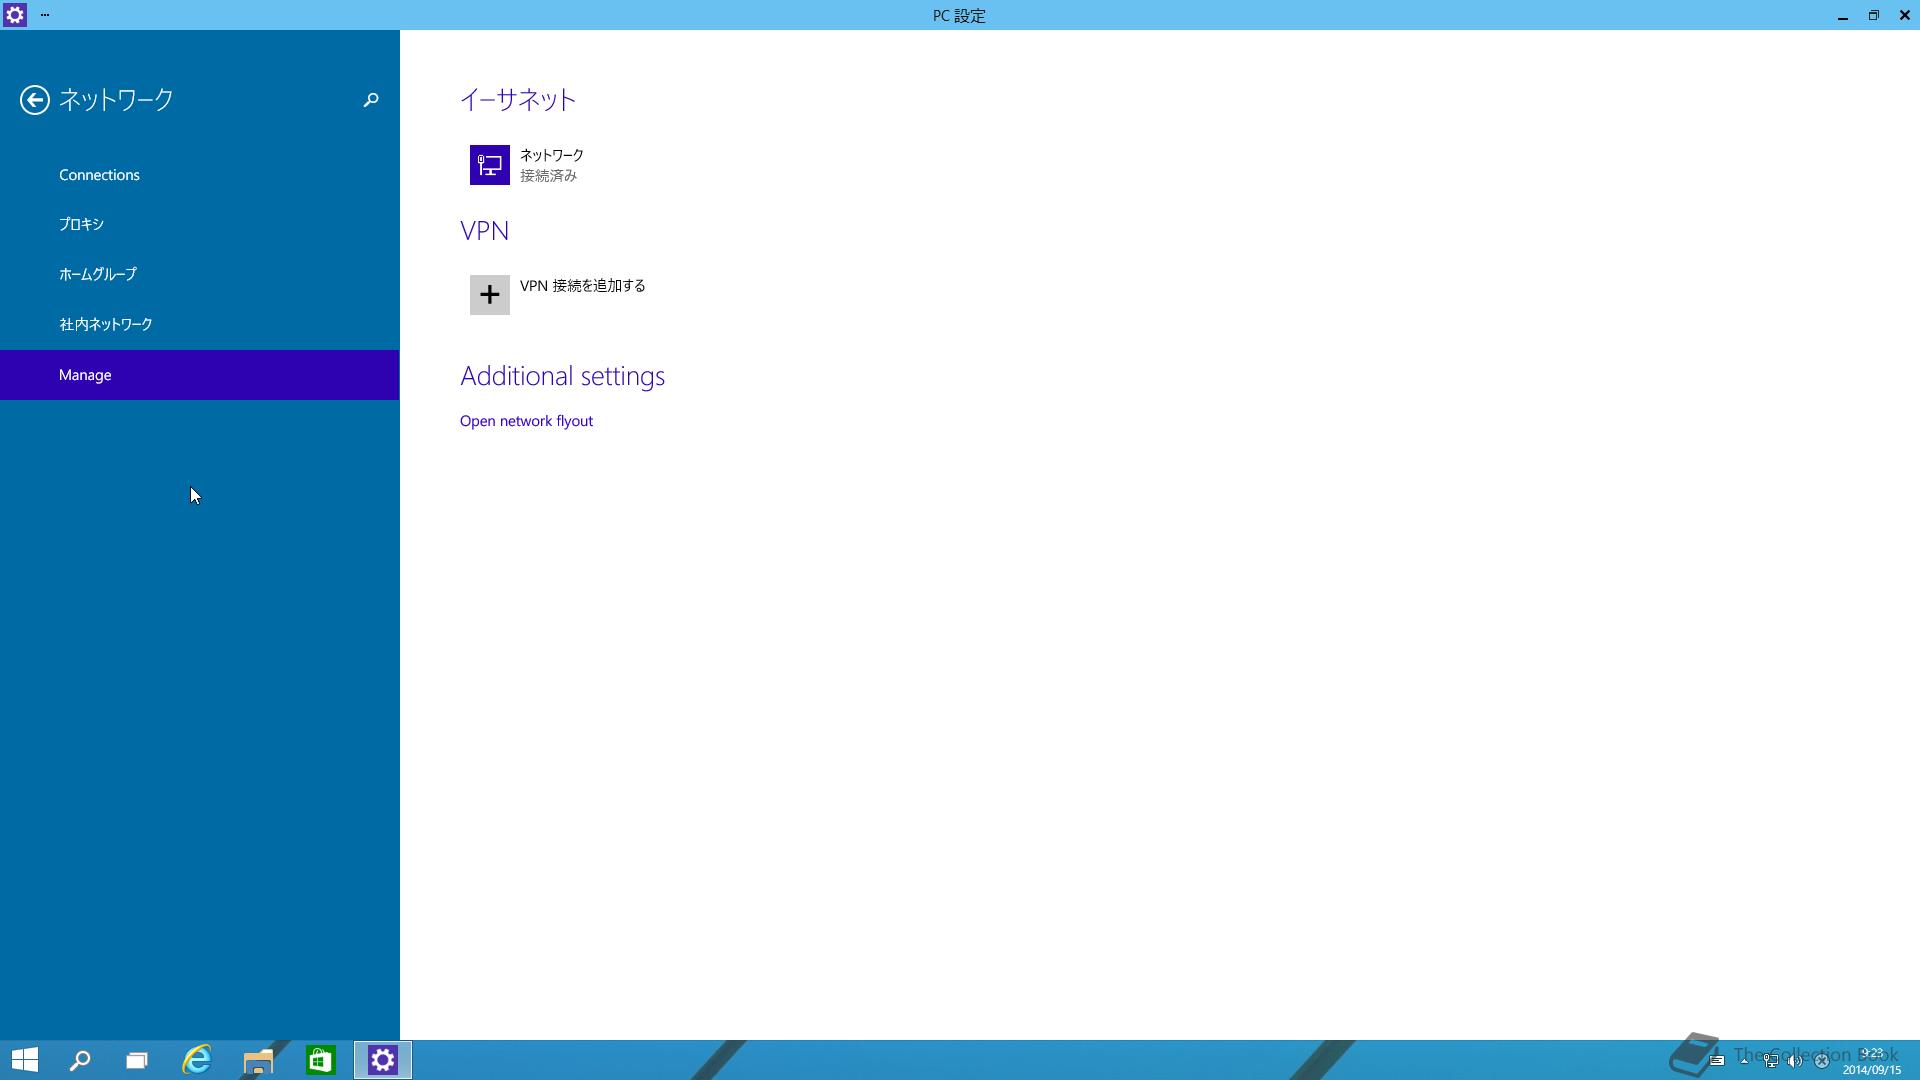The height and width of the screenshot is (1080, 1920).
Task: Open clock showing 2014/09/15
Action: (1872, 1061)
